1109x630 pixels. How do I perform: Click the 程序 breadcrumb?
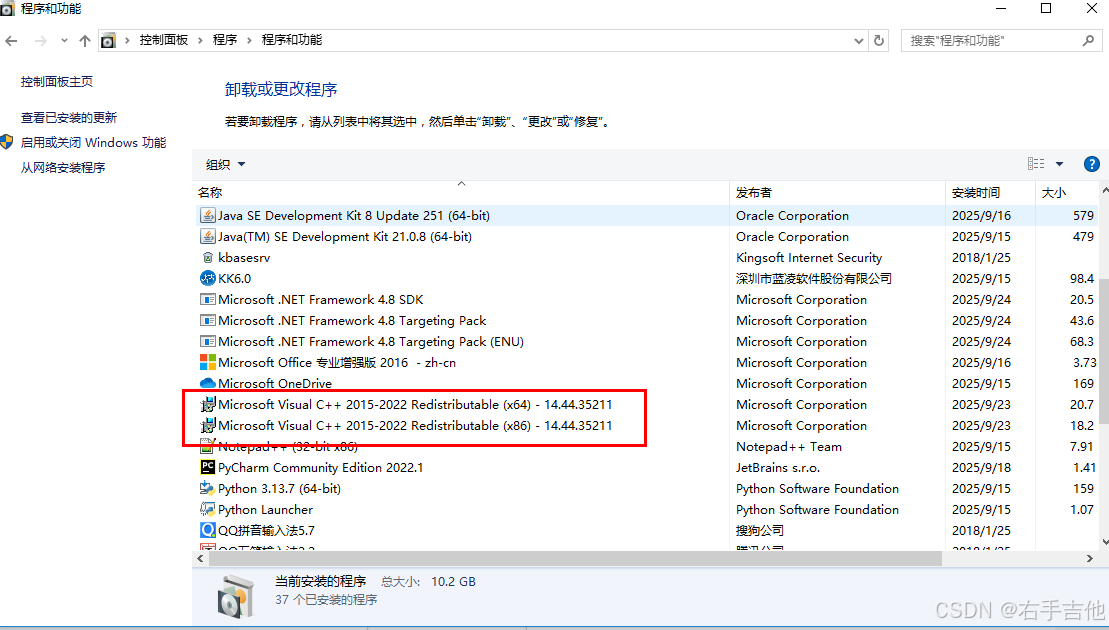225,40
